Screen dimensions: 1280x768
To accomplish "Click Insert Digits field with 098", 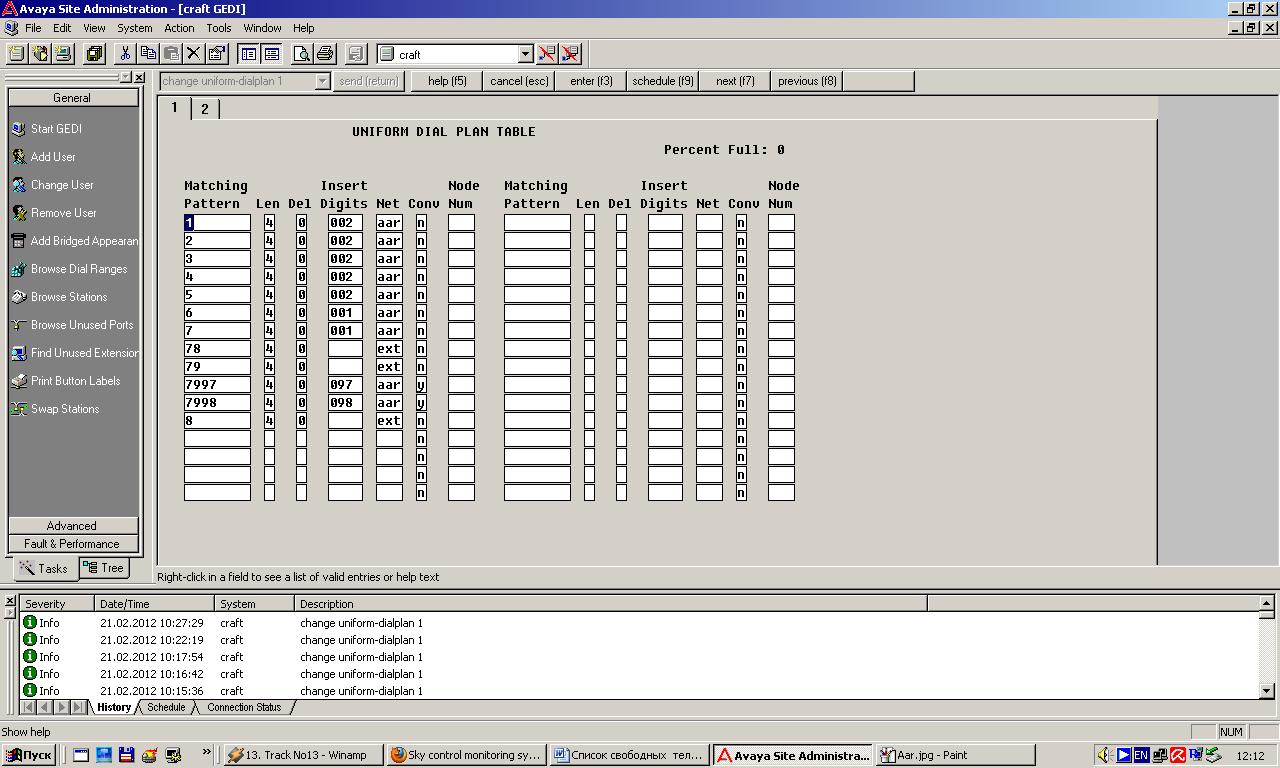I will tap(345, 403).
